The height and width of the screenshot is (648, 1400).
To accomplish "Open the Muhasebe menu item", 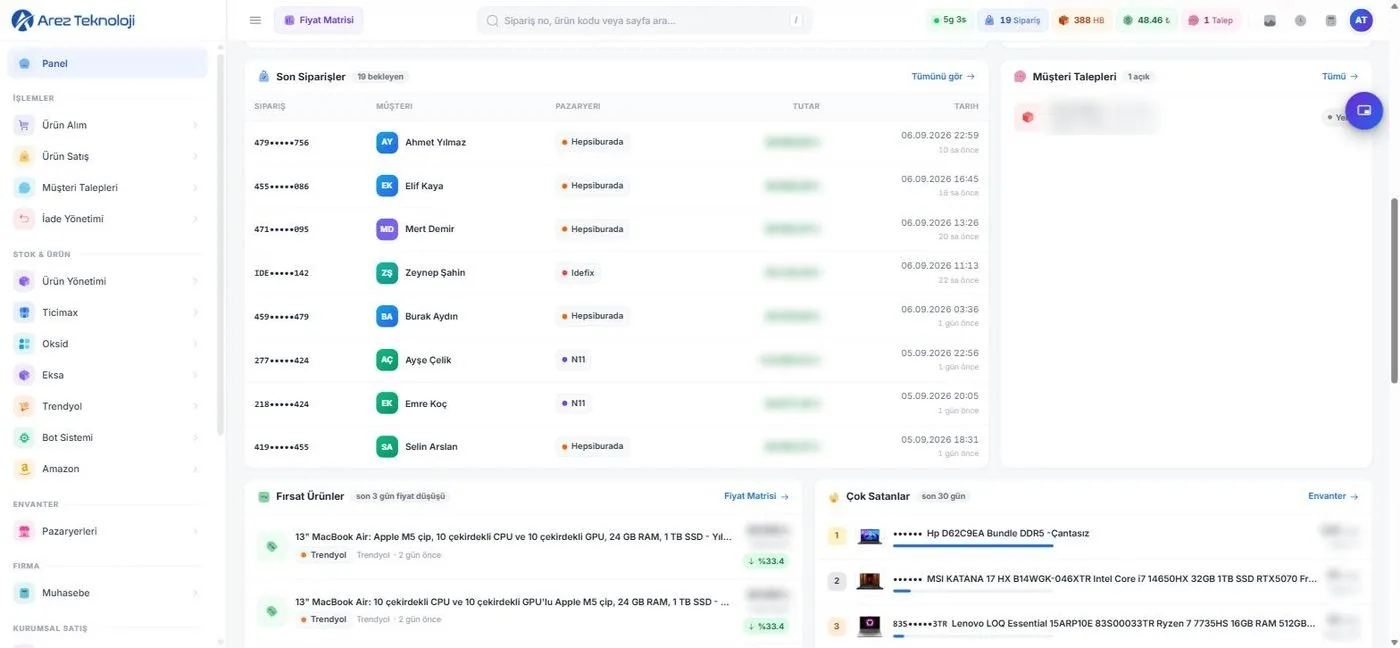I will 107,593.
